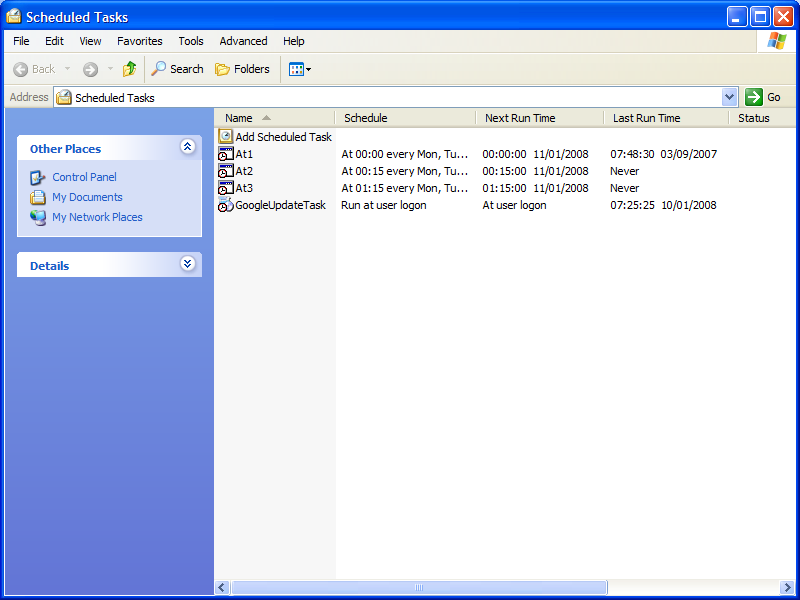Click the horizontal scrollbar right arrow
The image size is (800, 600).
789,588
